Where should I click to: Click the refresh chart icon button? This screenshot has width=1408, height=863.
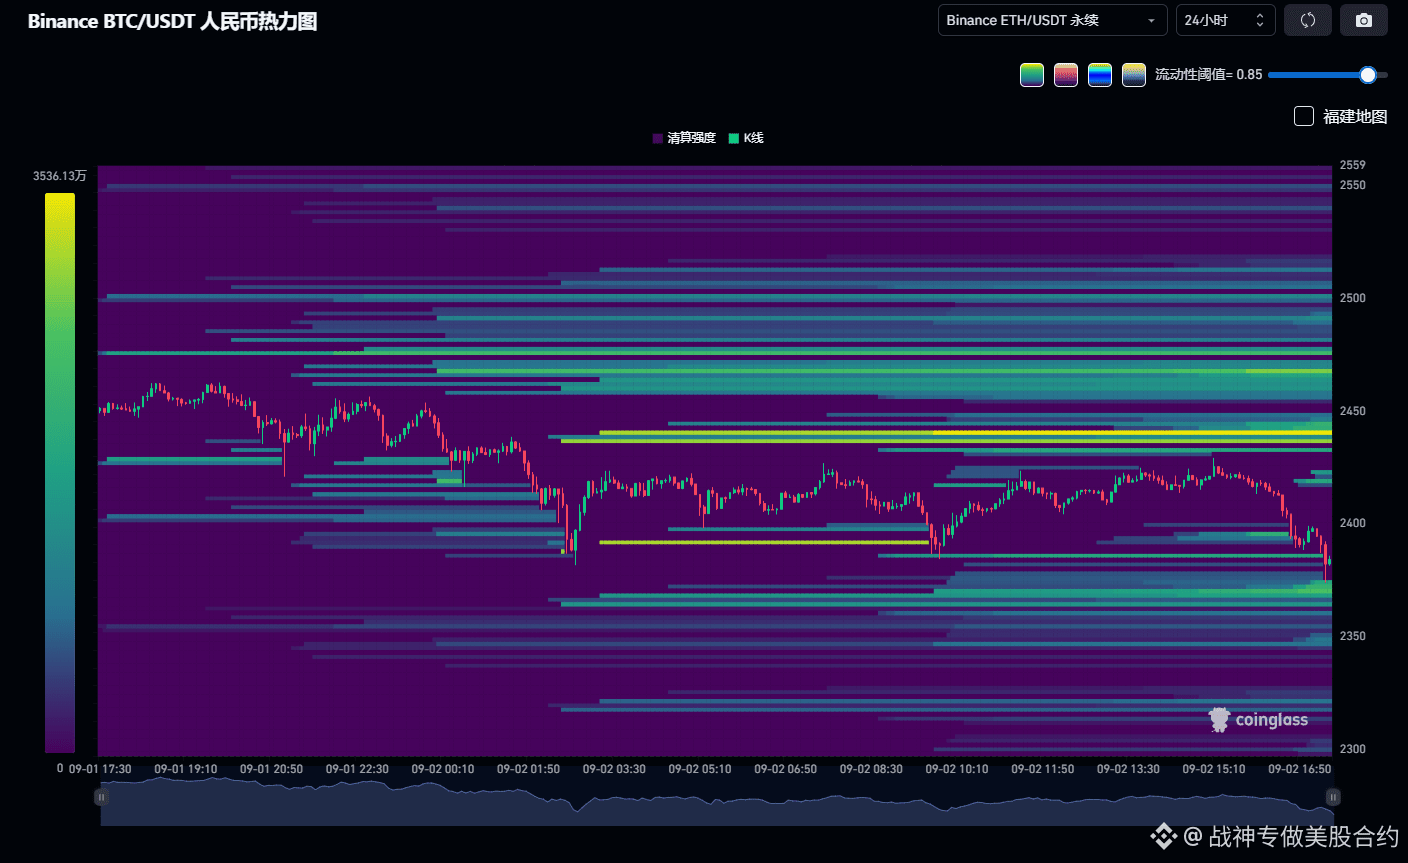tap(1308, 20)
